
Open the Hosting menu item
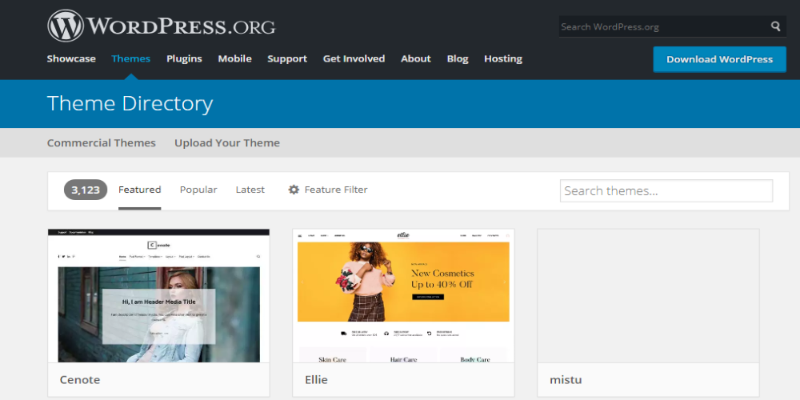coord(503,59)
